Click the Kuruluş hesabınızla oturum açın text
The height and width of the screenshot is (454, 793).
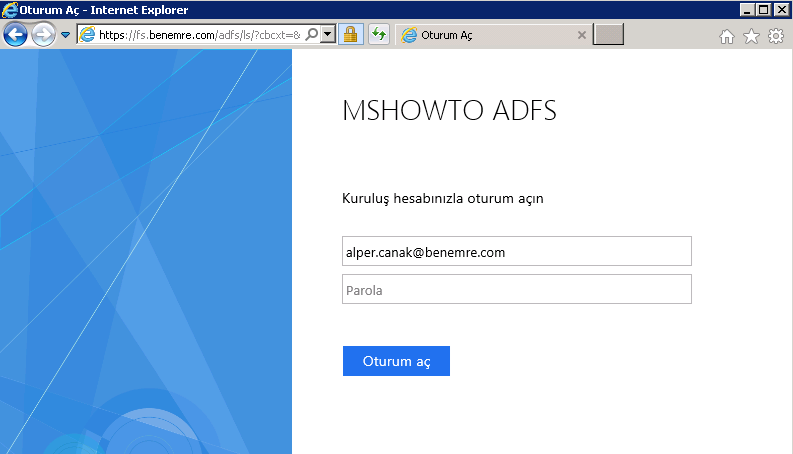443,199
